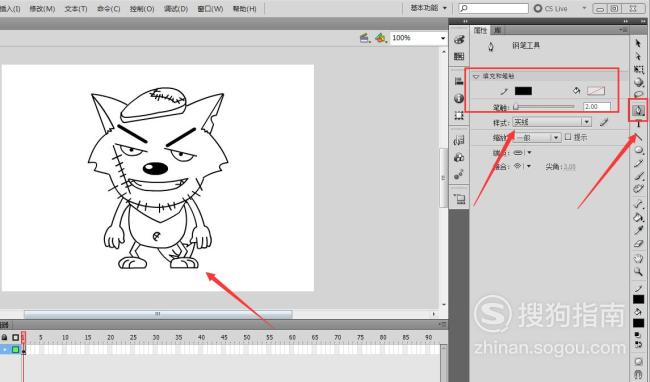Click the CS Live button

click(x=551, y=8)
